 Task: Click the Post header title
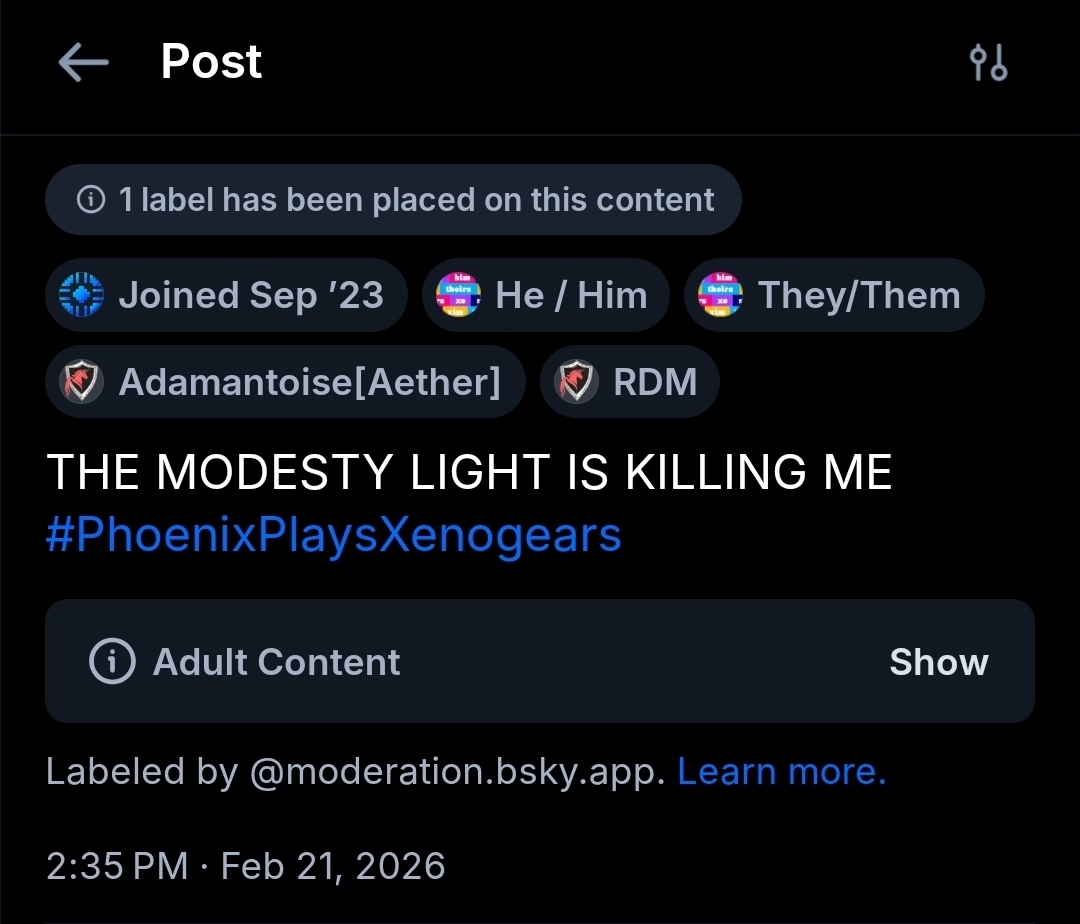[211, 62]
